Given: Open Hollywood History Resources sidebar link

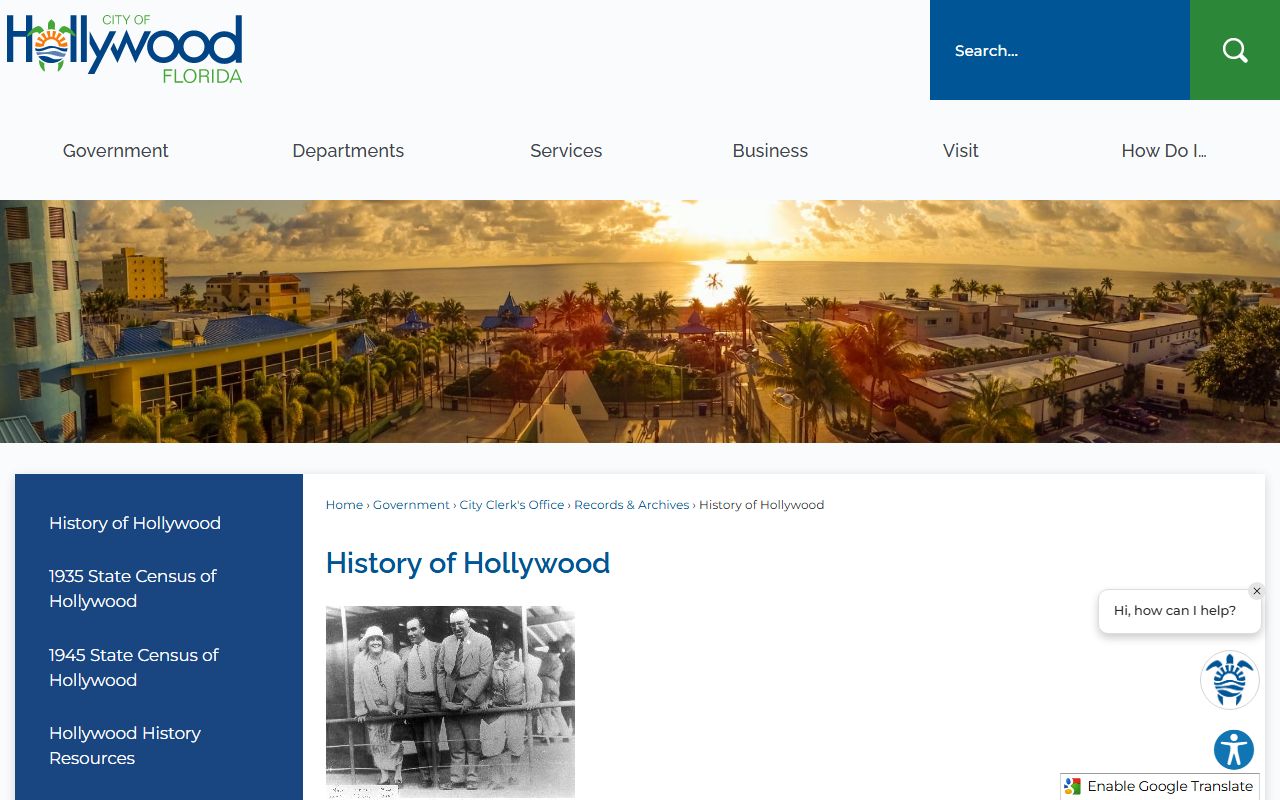Looking at the screenshot, I should (125, 746).
